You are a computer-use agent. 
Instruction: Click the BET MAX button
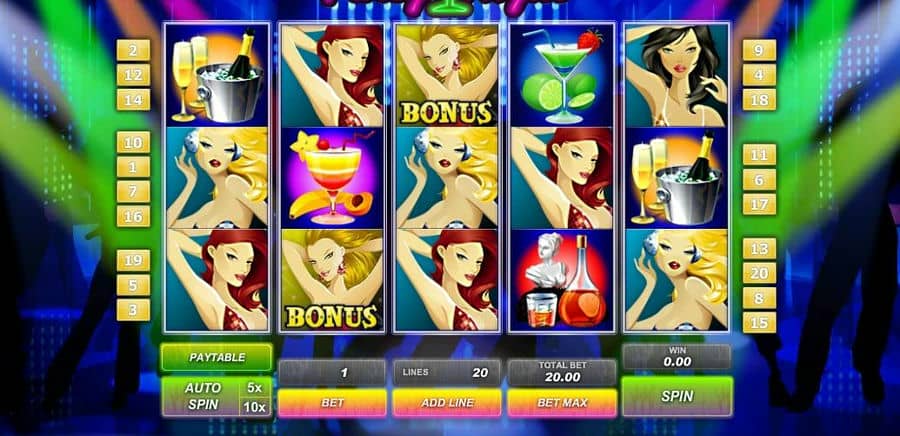(x=562, y=403)
